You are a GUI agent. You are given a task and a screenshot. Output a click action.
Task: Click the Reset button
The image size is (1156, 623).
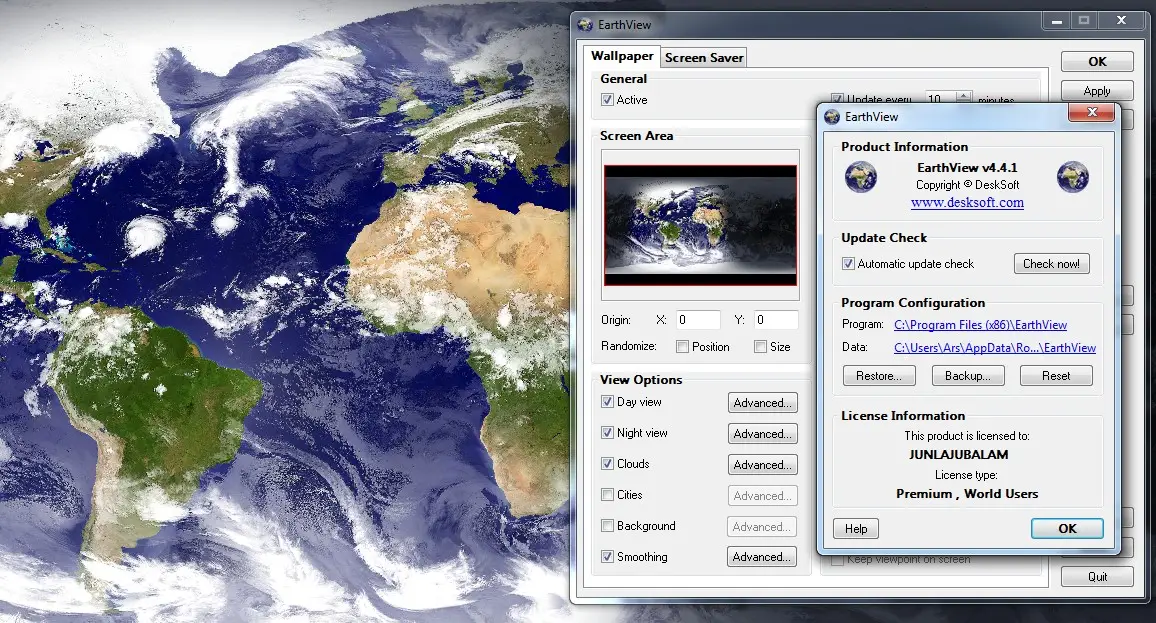1056,376
